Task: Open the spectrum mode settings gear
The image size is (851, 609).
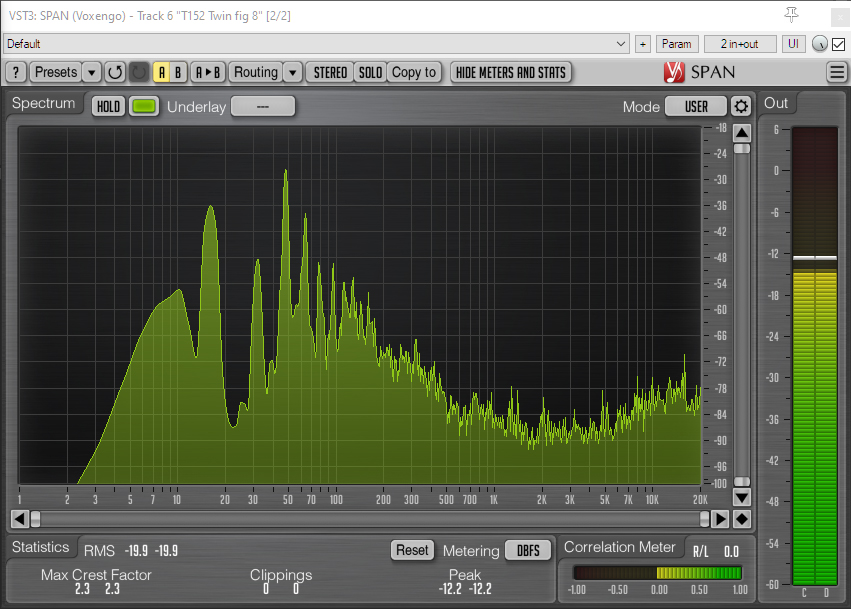Action: [740, 107]
